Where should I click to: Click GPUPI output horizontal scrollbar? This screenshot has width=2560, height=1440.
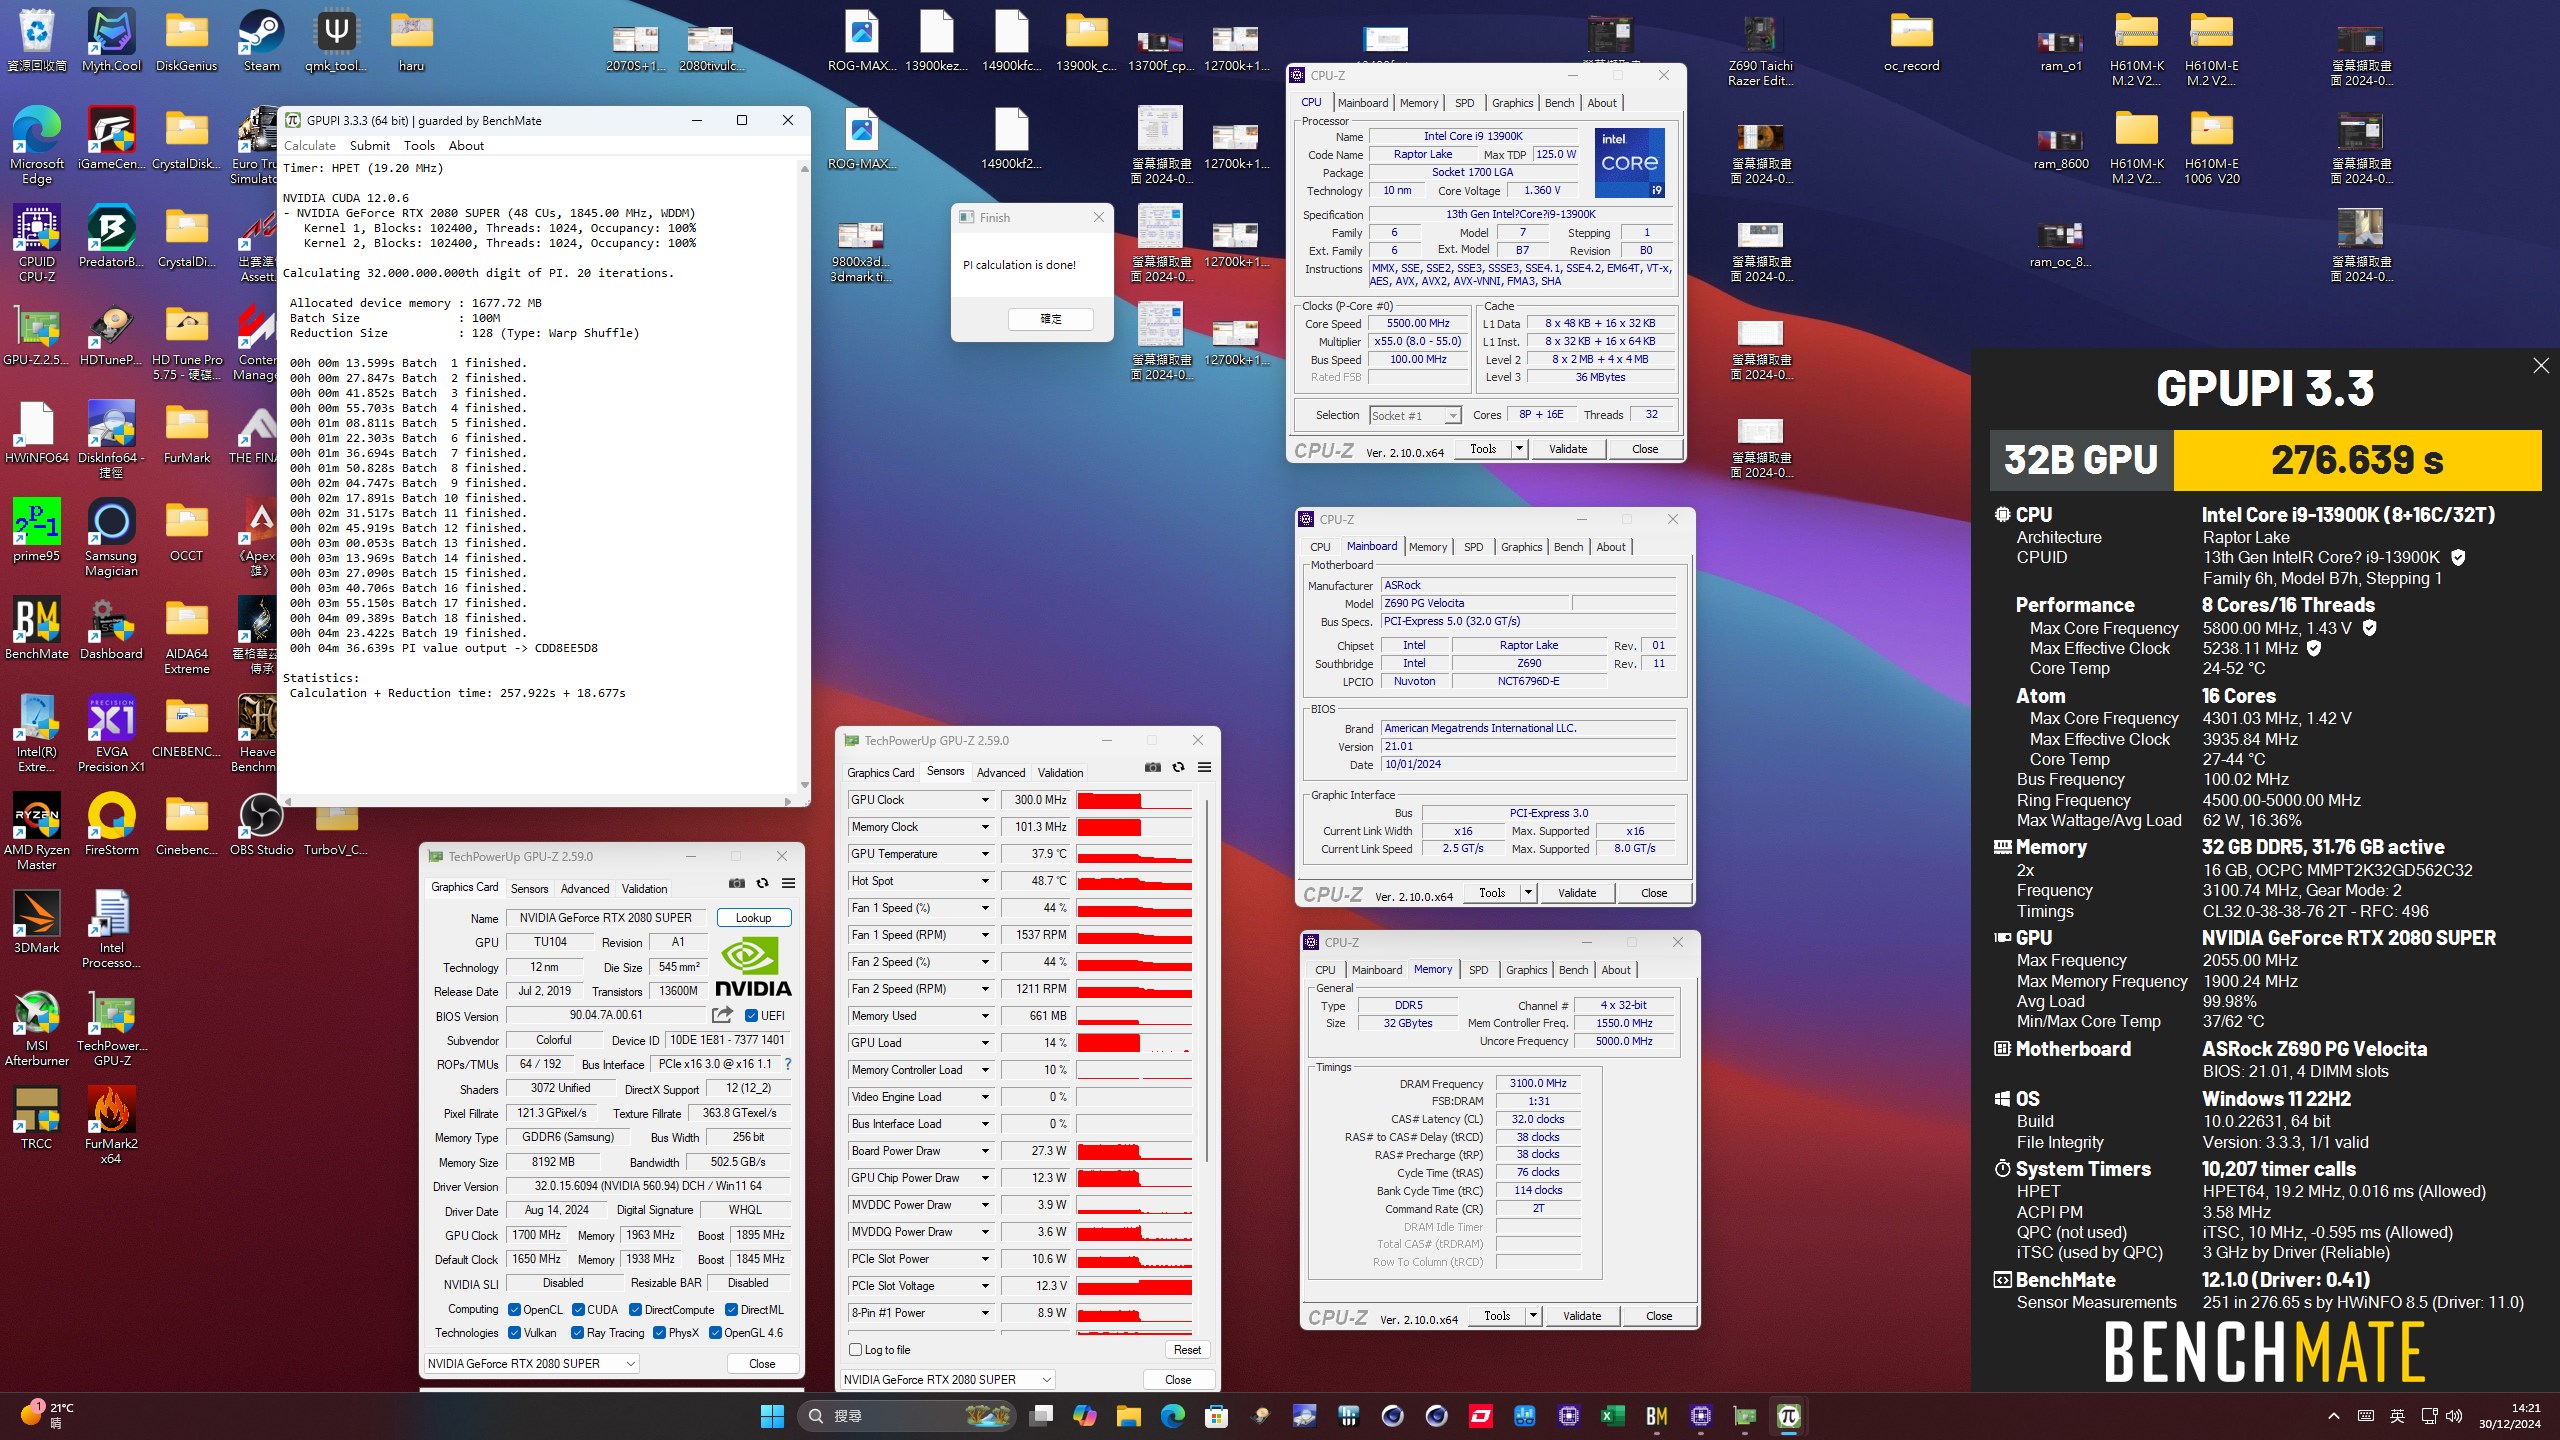540,801
